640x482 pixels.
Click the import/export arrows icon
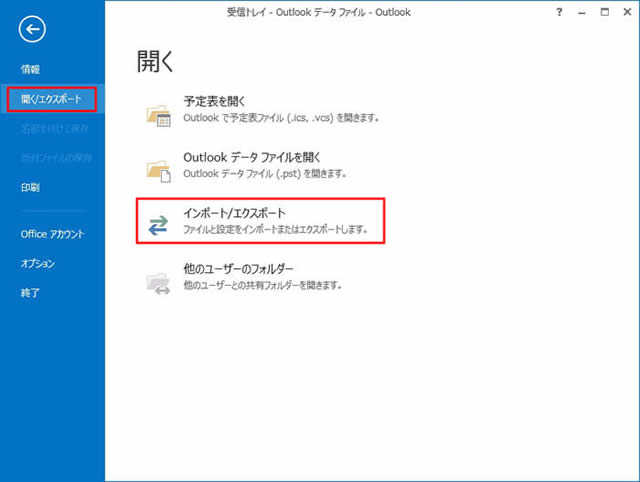click(x=158, y=225)
